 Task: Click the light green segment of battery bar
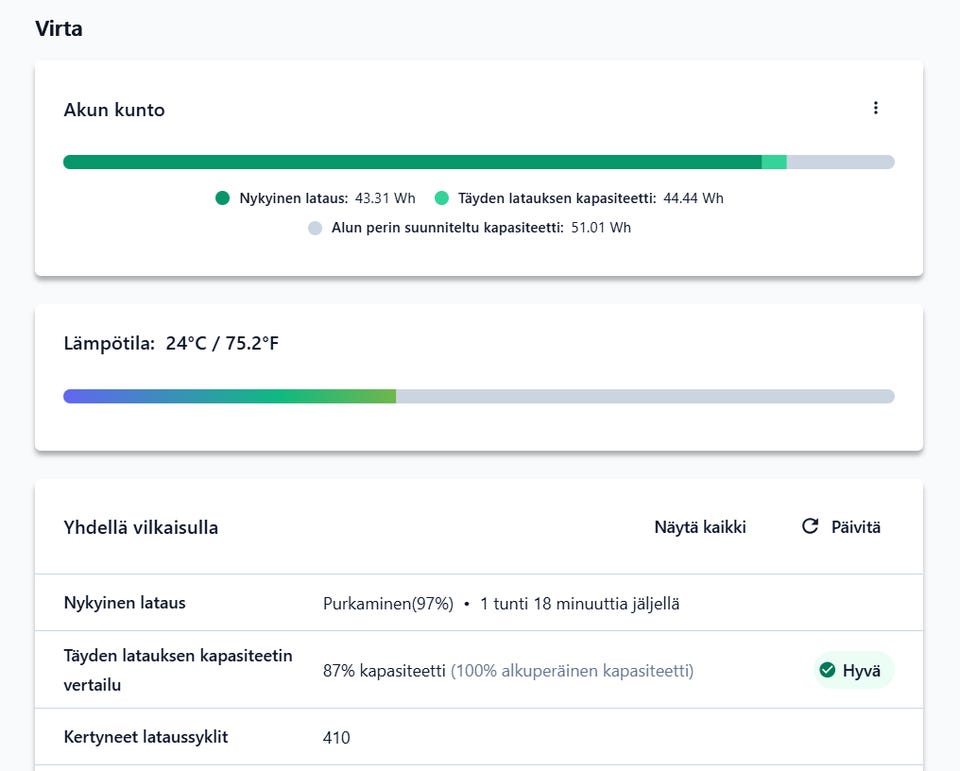click(774, 162)
